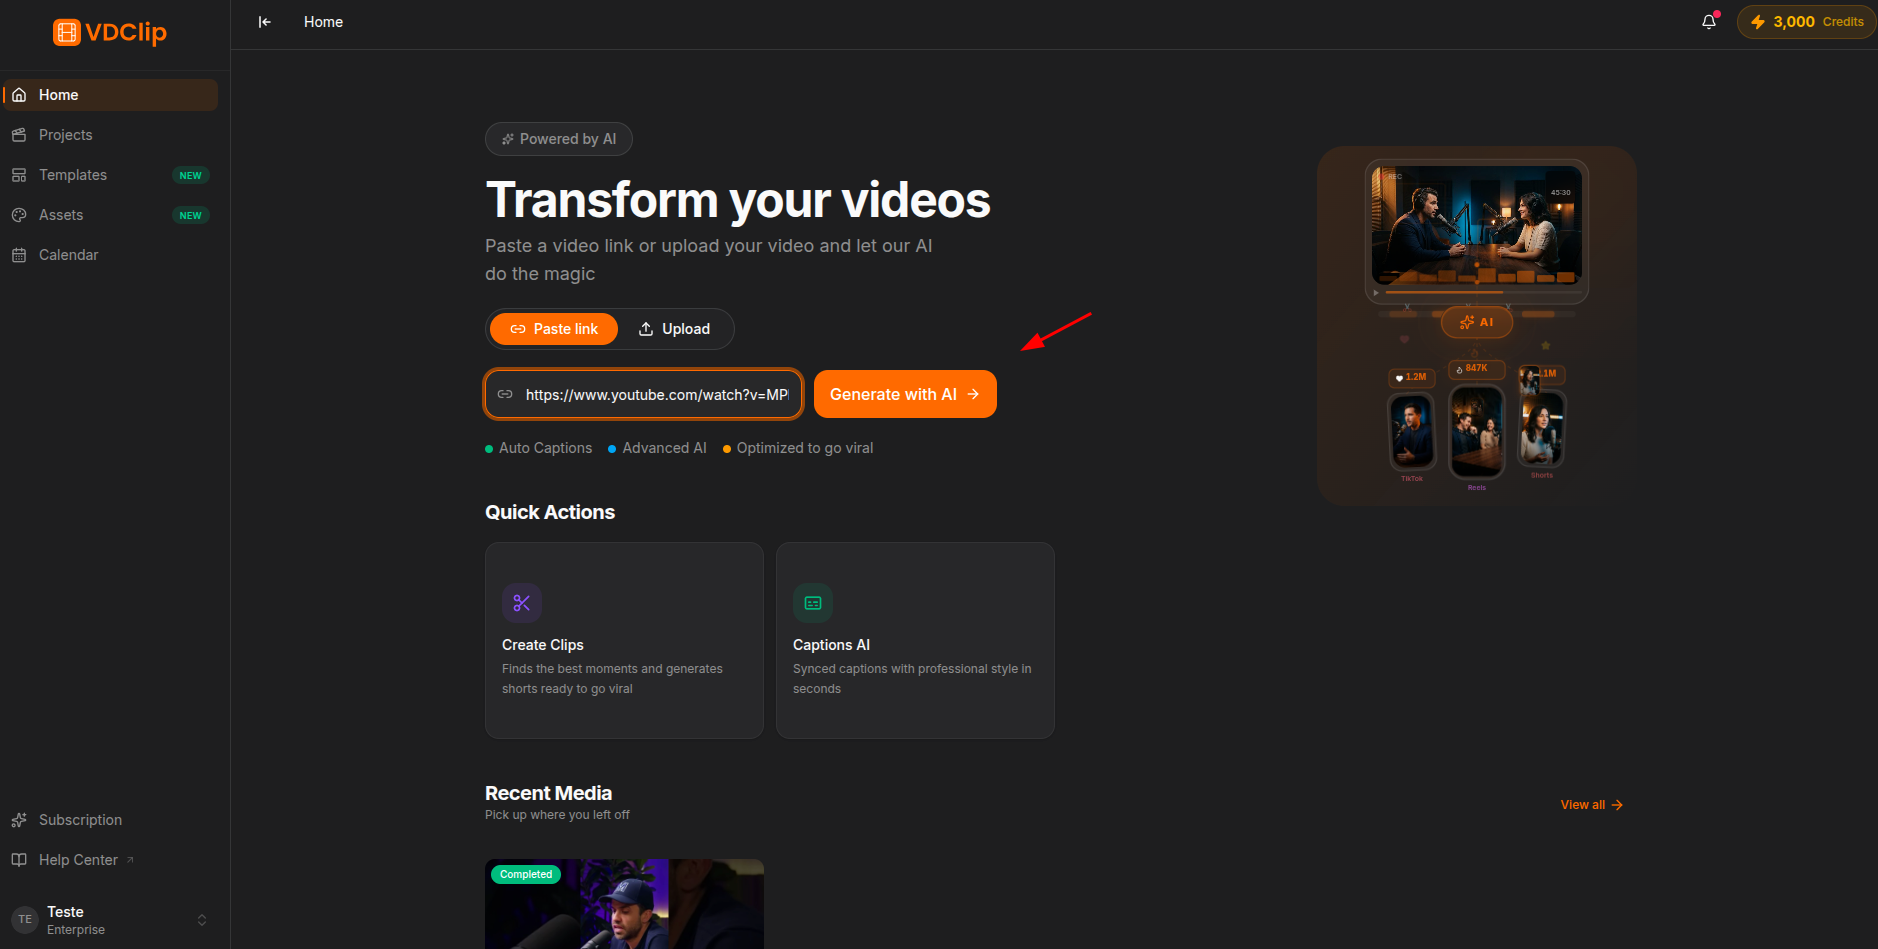
Task: Click the Advanced AI label
Action: 664,448
